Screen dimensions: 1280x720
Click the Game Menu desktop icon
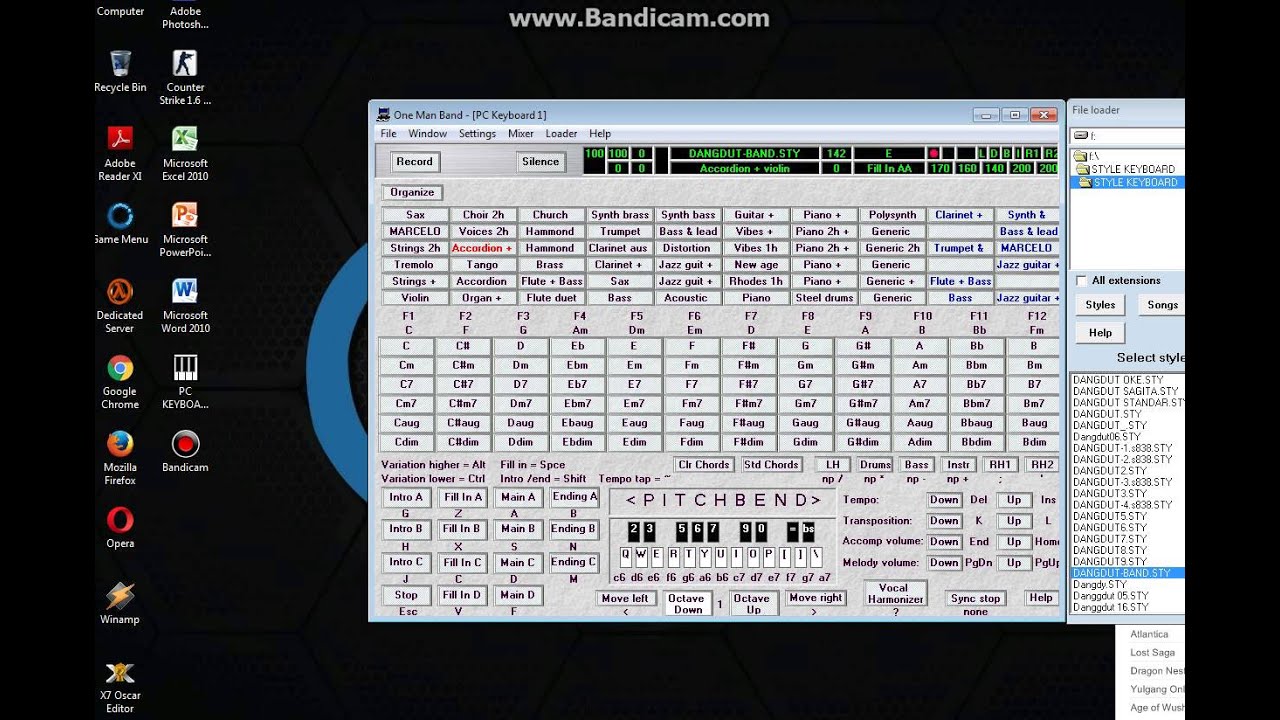120,223
